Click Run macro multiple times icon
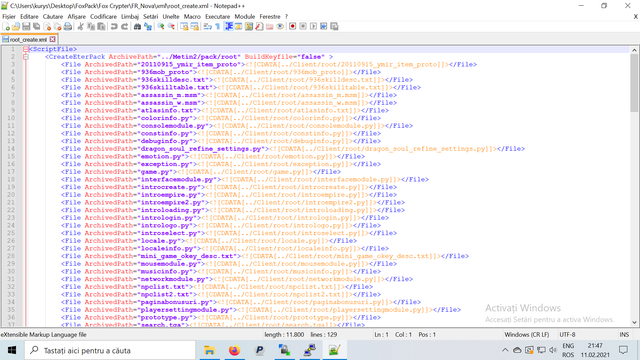 click(323, 27)
